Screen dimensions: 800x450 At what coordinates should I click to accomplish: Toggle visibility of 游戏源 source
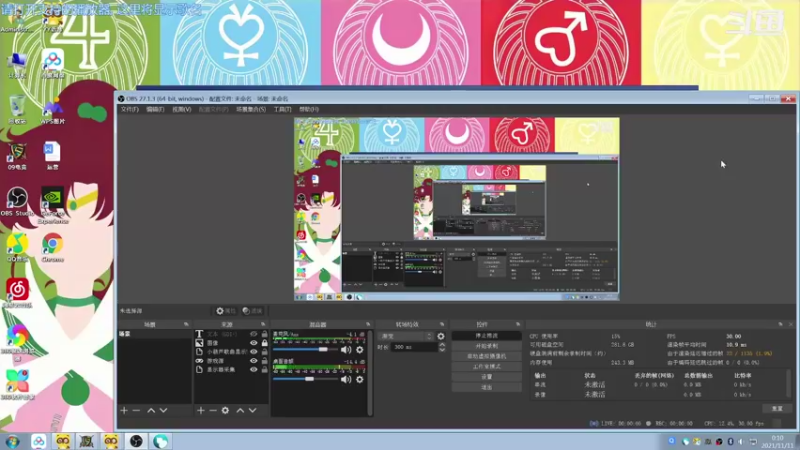point(254,361)
